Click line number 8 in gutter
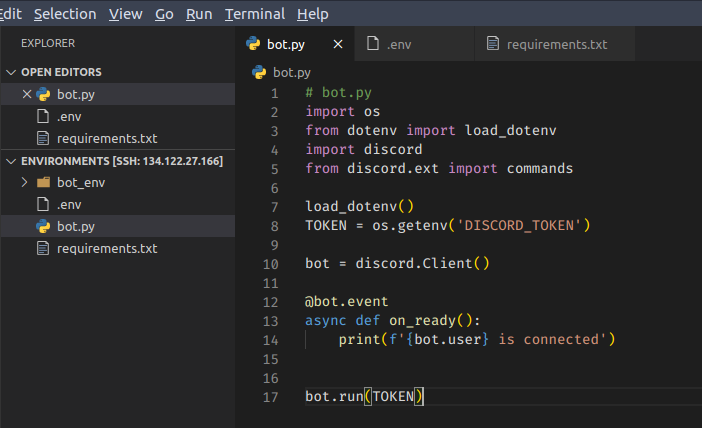This screenshot has height=428, width=702. [x=274, y=226]
